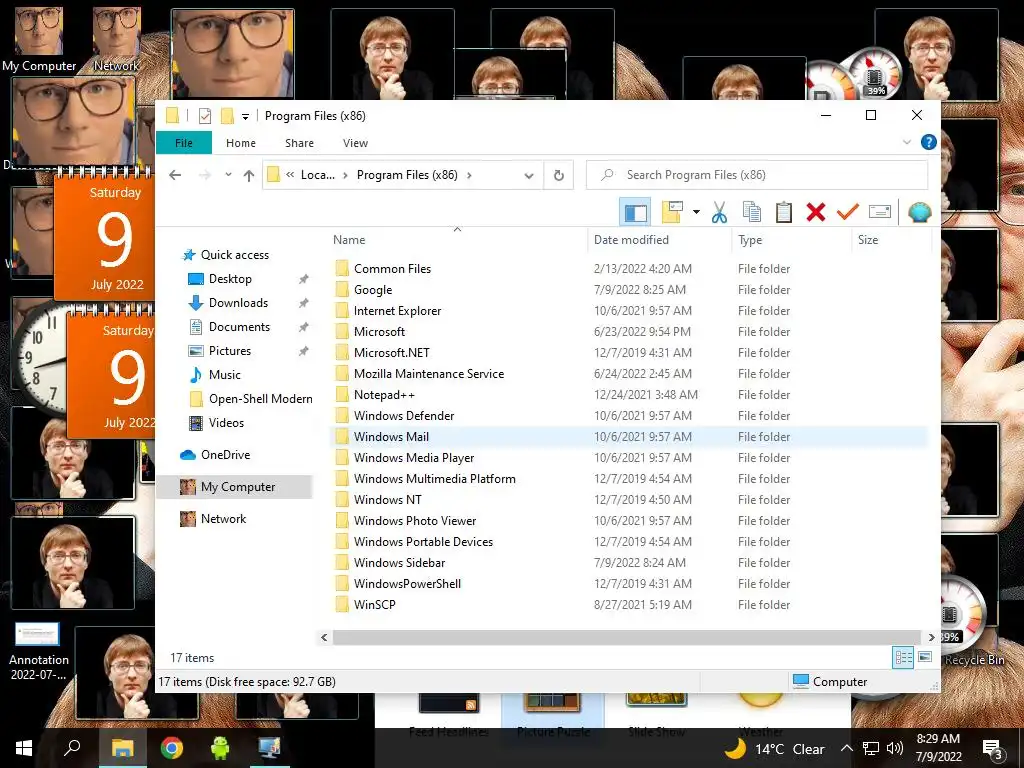The image size is (1024, 768).
Task: Expand the Folder Options toolbar dropdown arrow
Action: click(x=696, y=212)
